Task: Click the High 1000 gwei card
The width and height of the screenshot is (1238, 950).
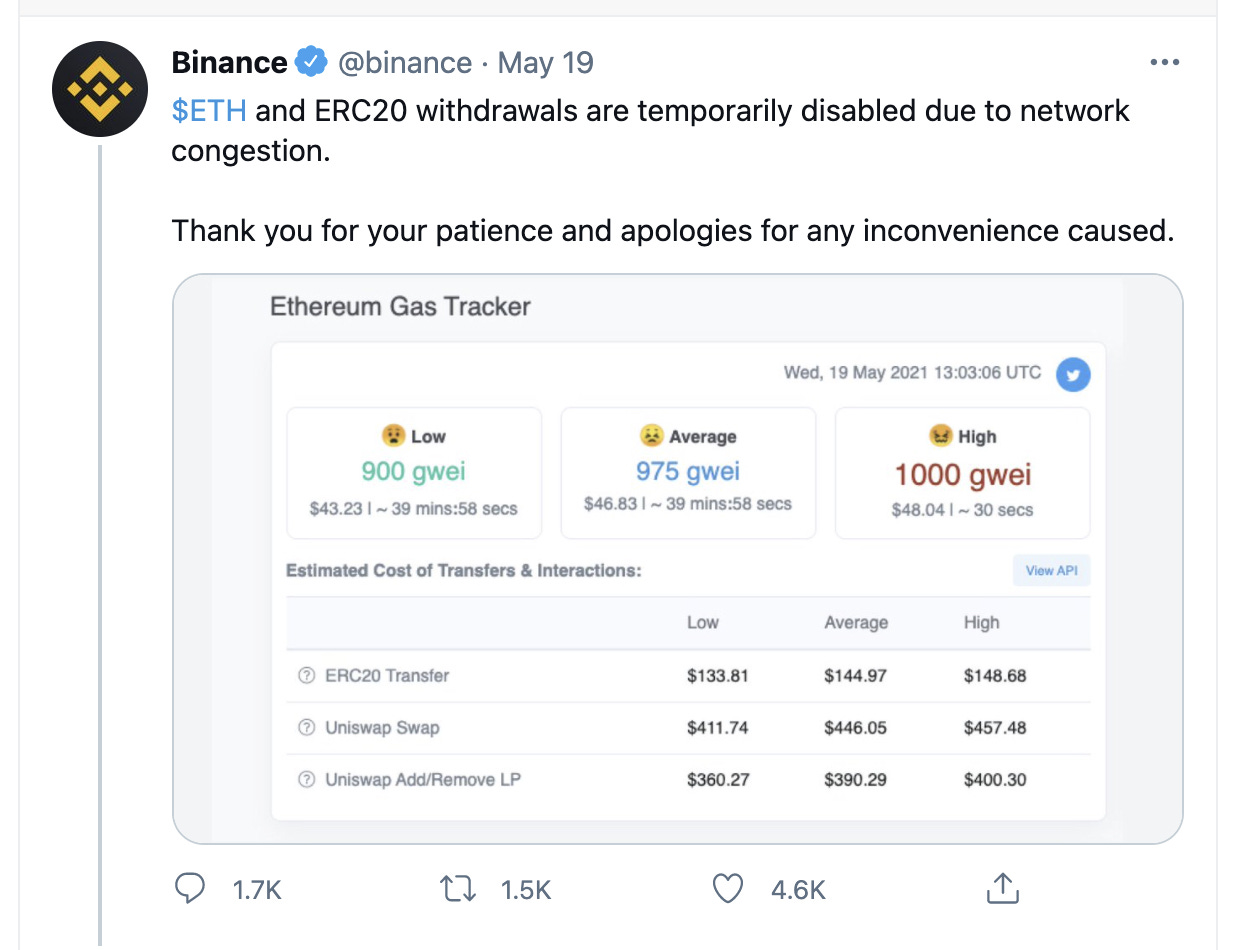Action: [962, 473]
